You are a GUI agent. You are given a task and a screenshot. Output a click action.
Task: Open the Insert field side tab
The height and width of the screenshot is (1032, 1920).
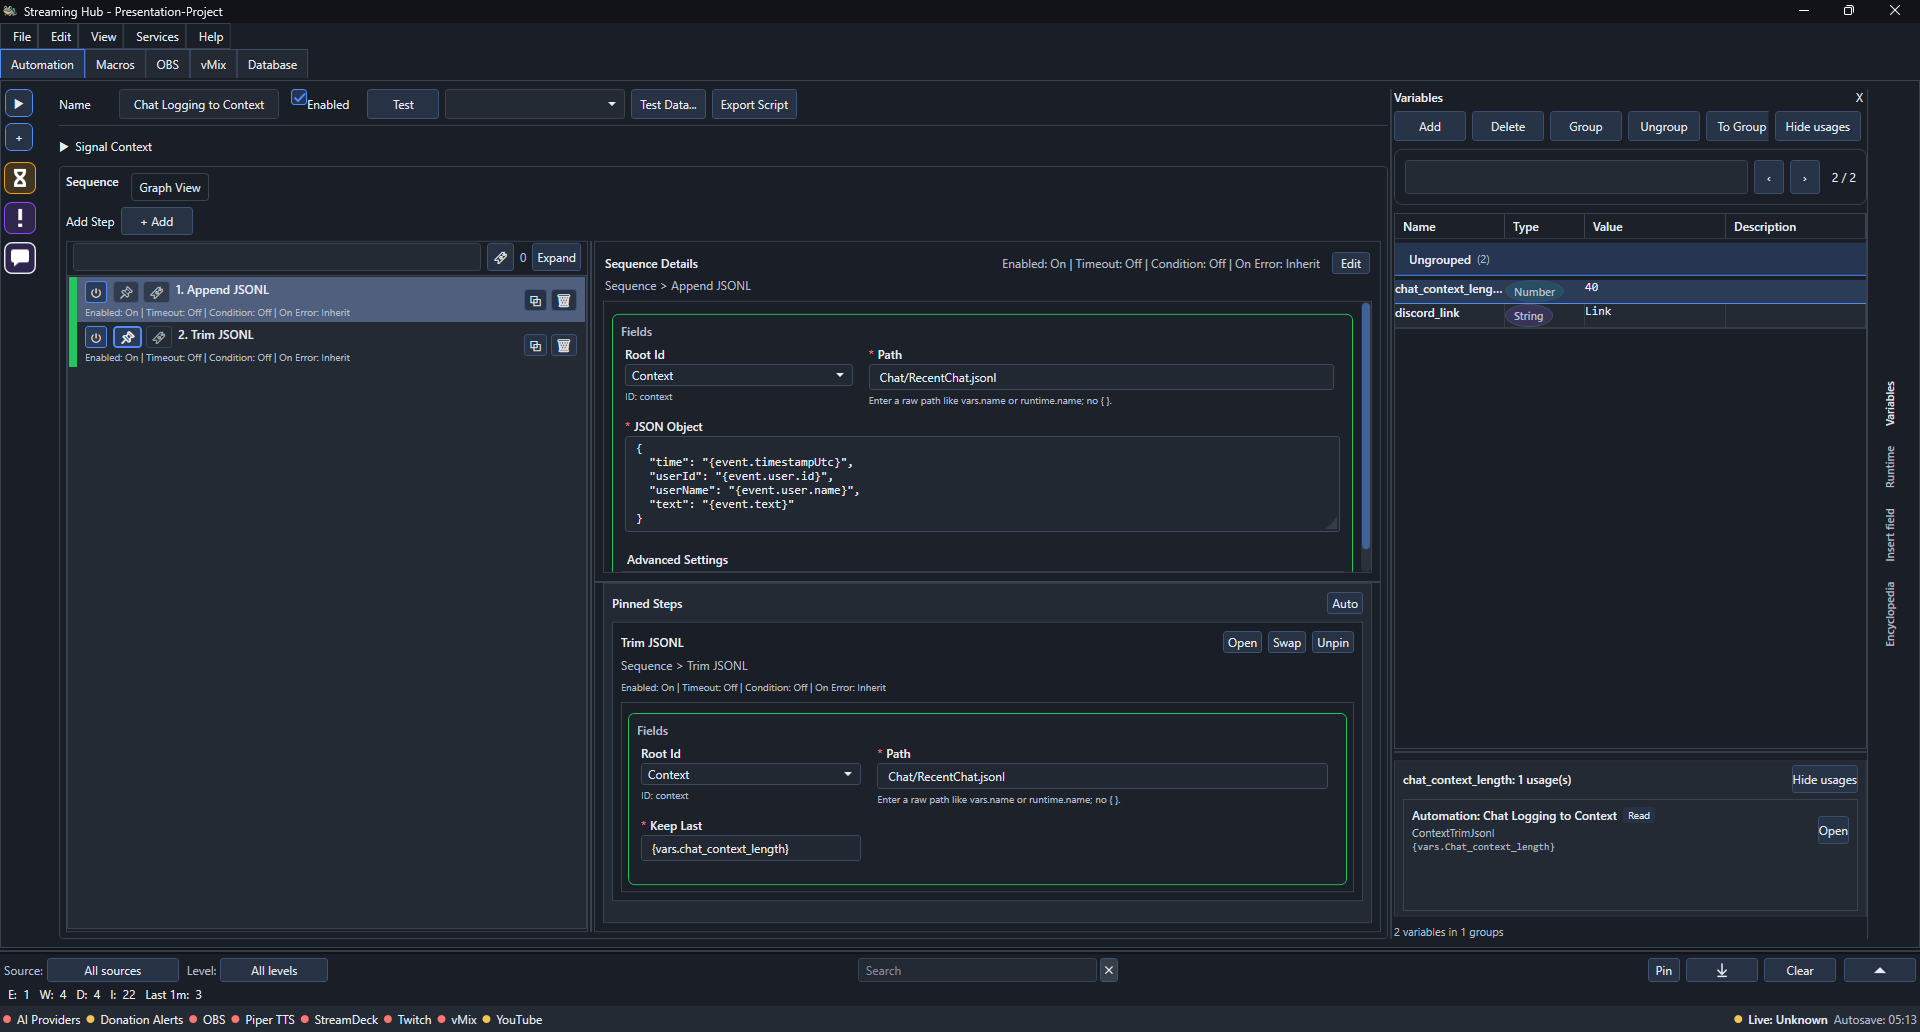(1890, 535)
